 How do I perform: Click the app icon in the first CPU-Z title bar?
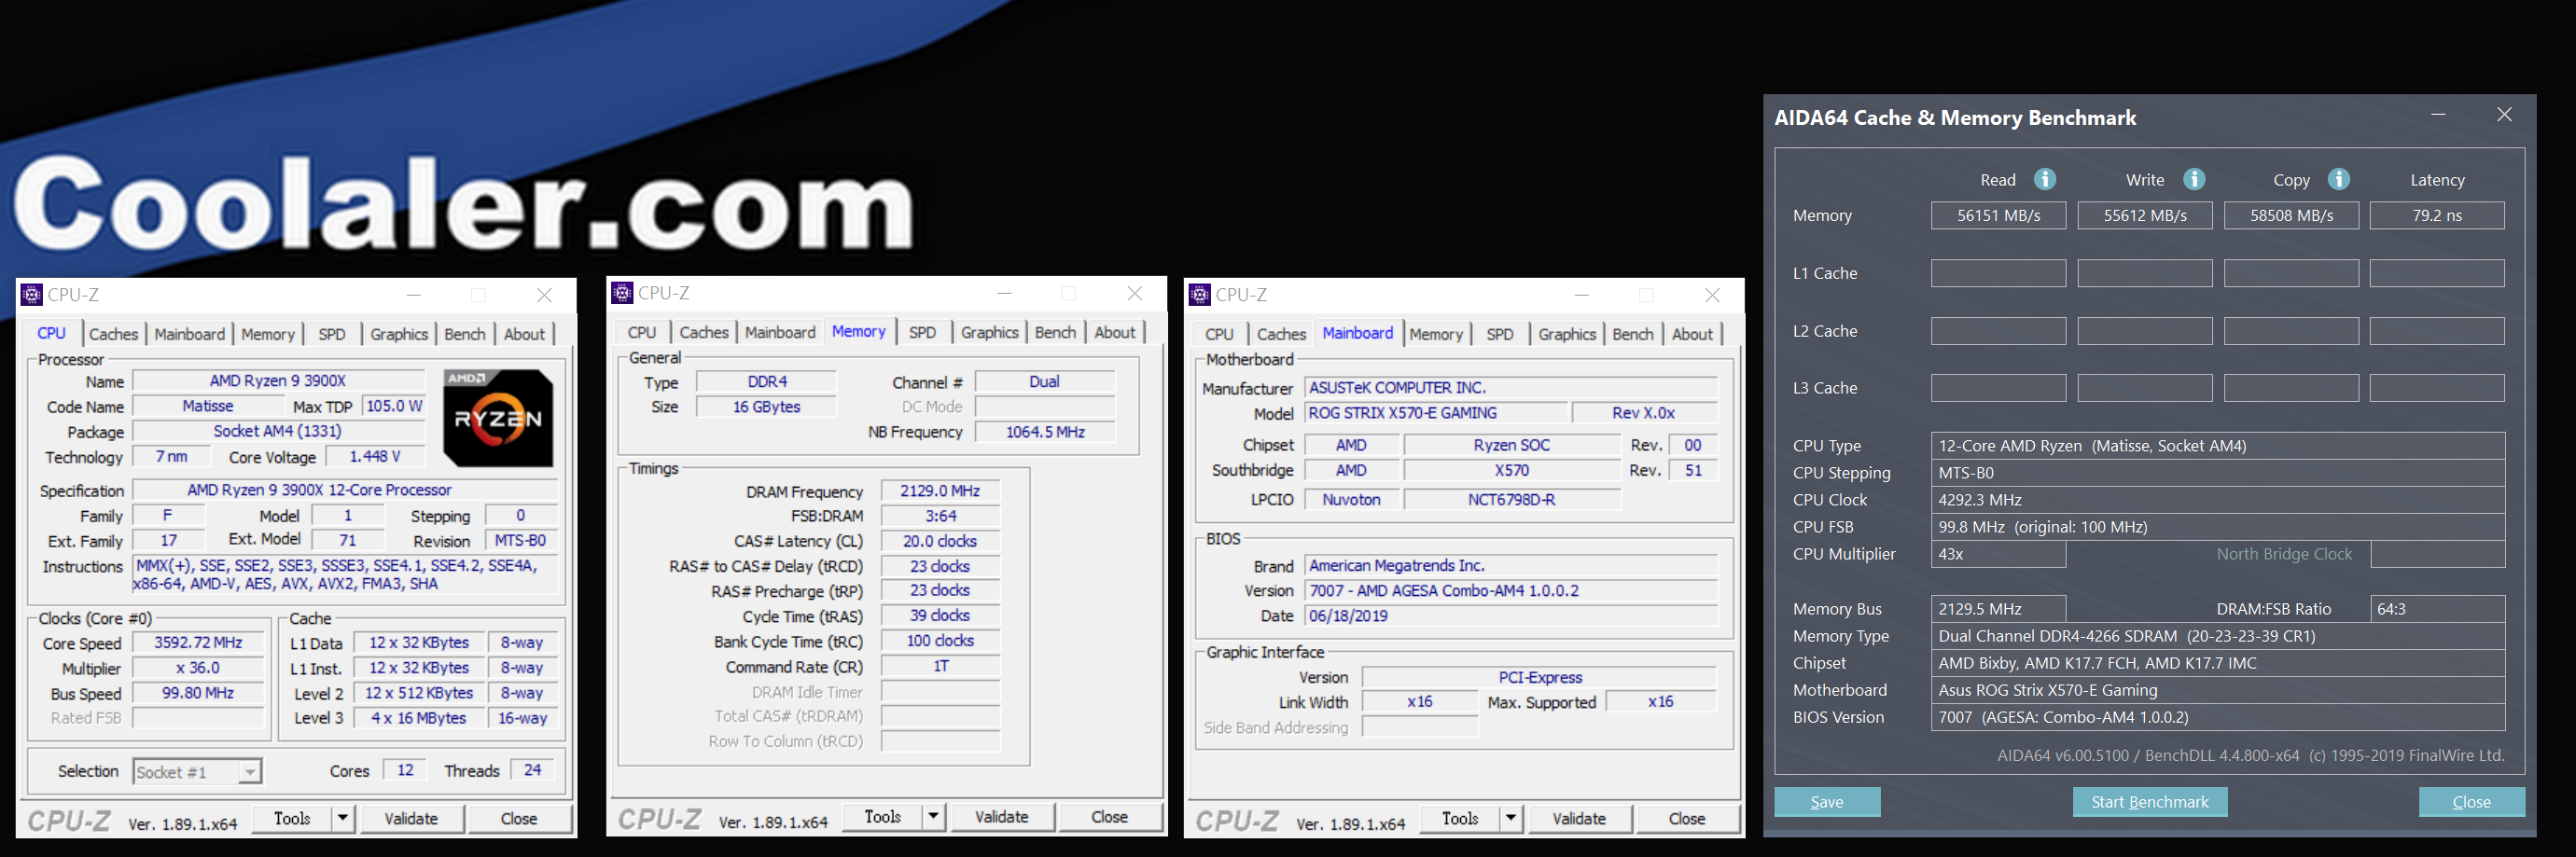32,295
